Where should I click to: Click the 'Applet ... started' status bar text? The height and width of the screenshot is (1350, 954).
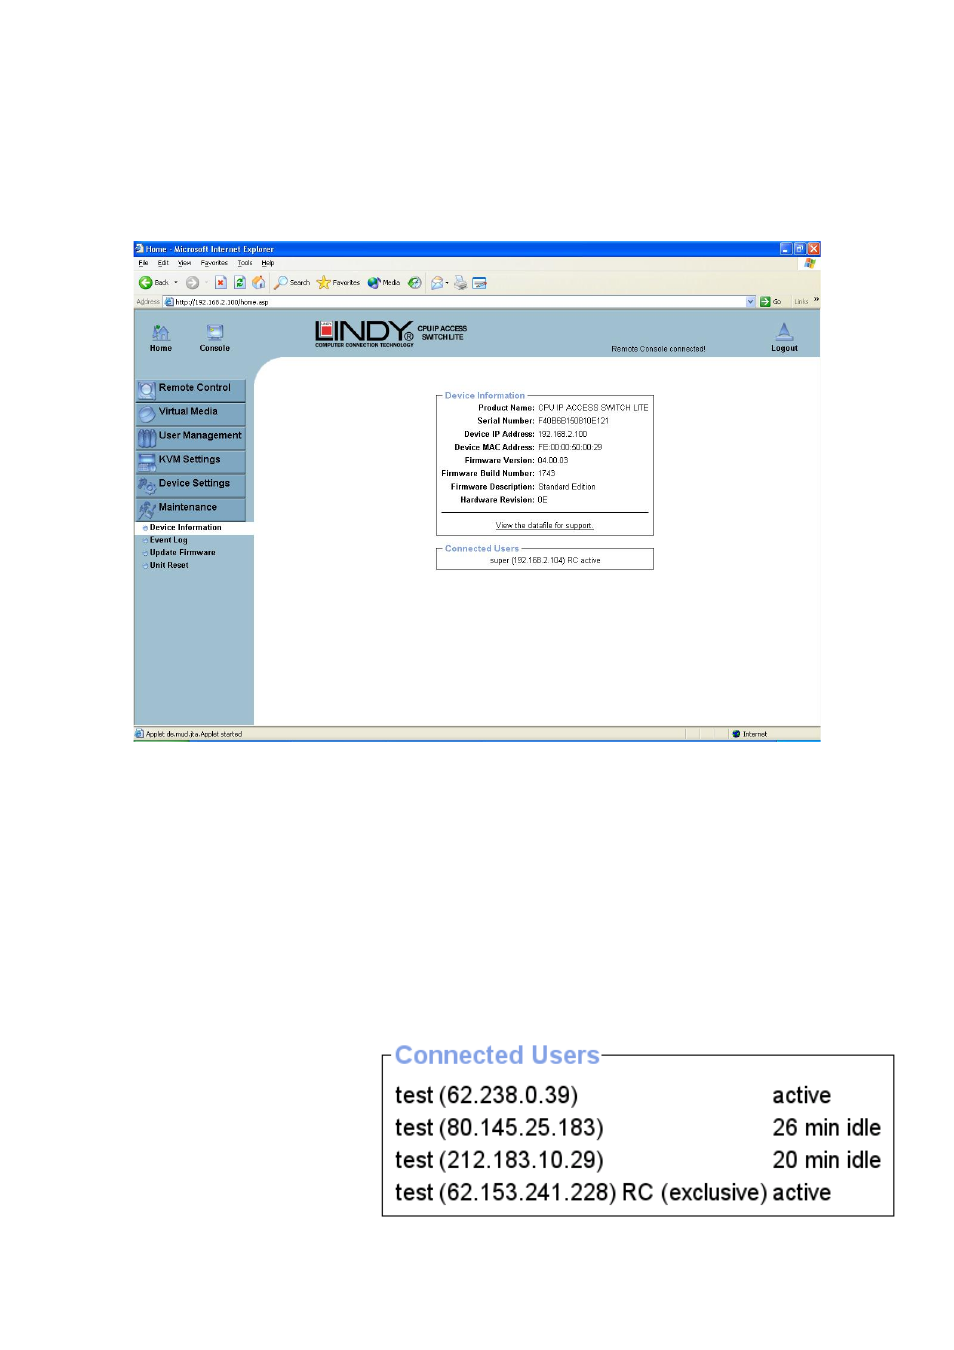point(193,734)
